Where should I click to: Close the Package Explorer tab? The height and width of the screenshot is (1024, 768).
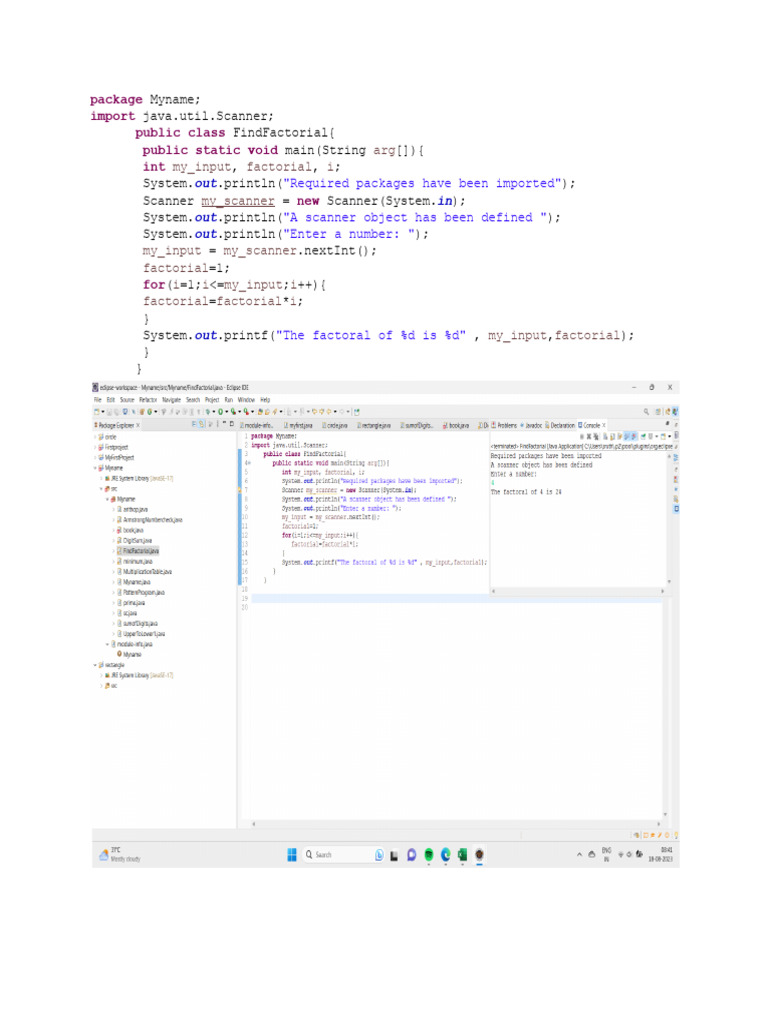pyautogui.click(x=138, y=424)
